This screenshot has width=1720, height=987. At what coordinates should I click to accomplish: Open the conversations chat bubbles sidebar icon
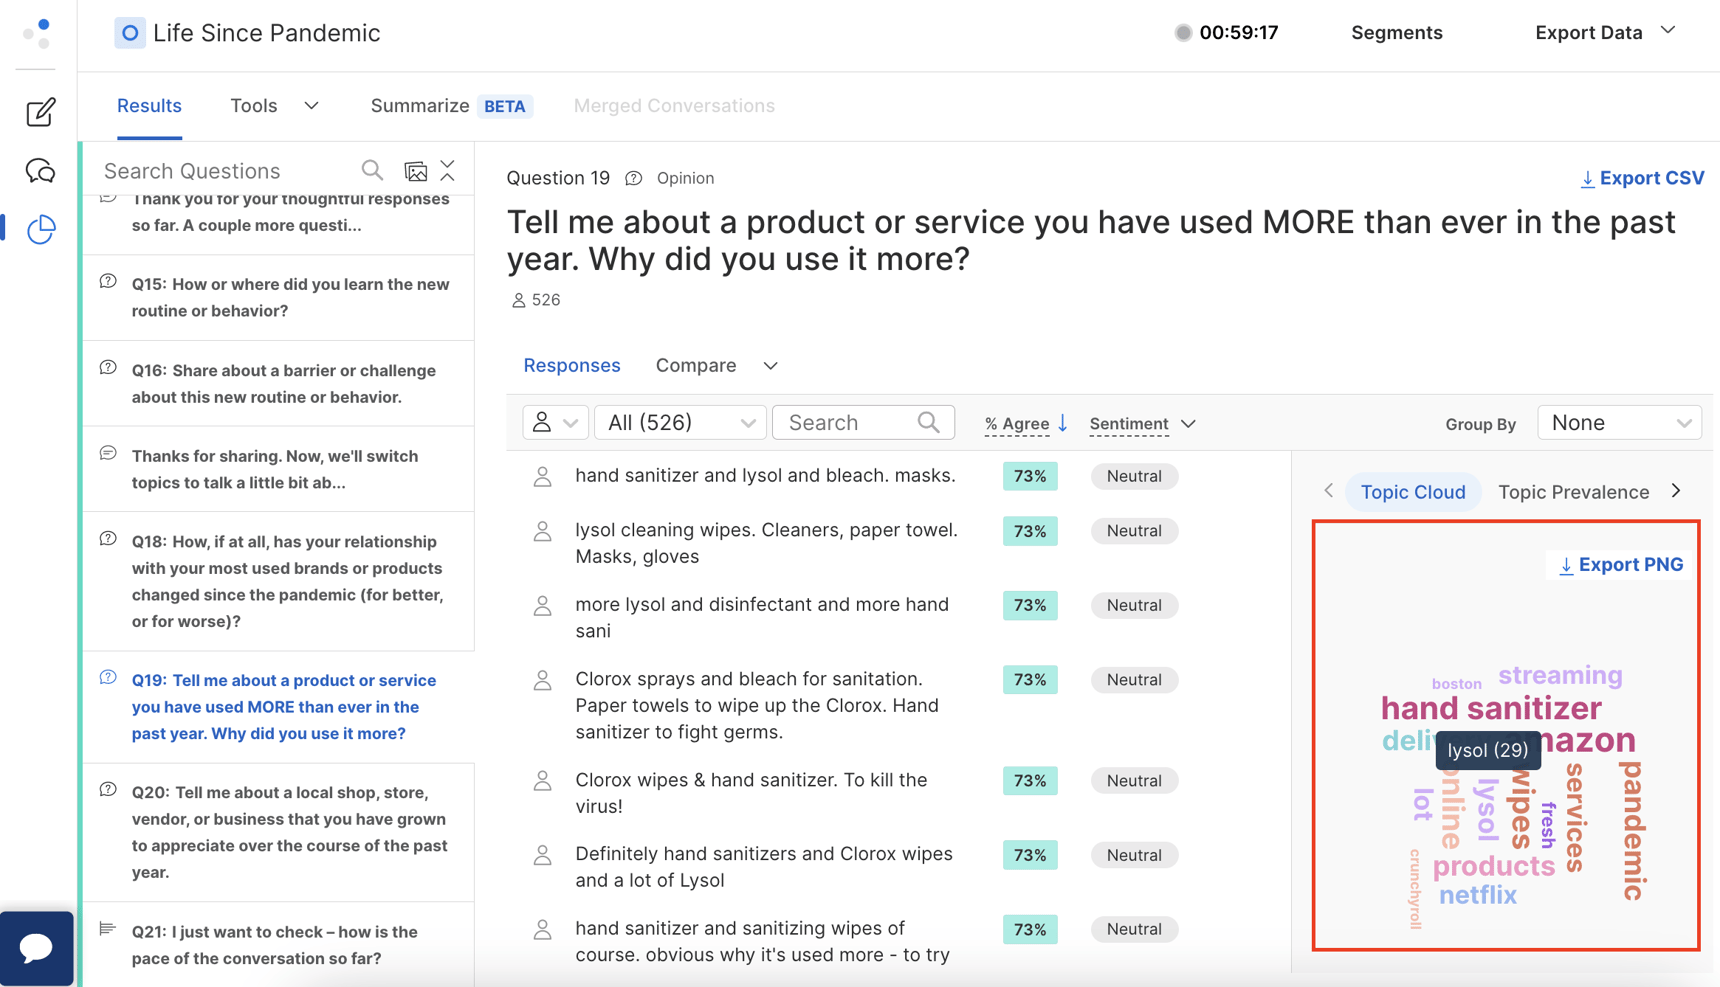coord(40,171)
